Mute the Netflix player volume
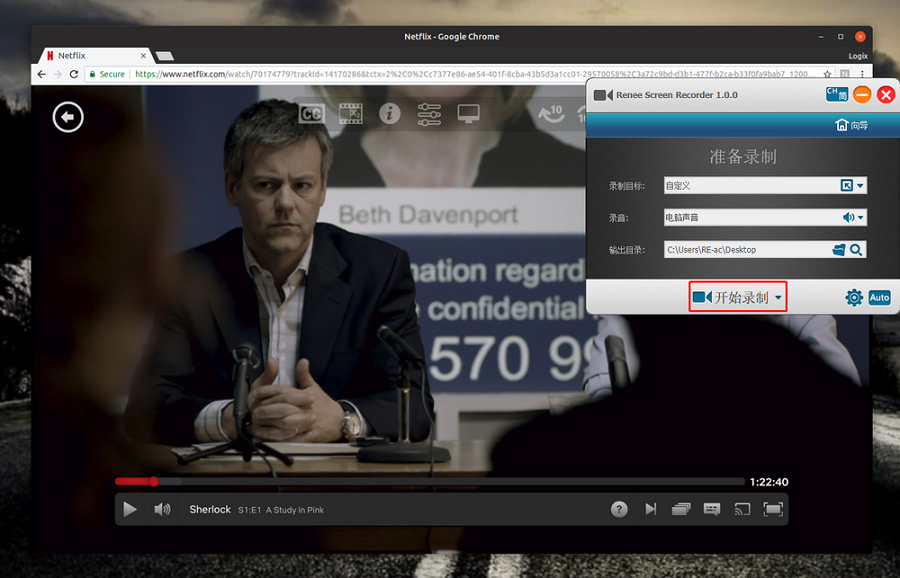Screen dimensions: 900x578 (162, 509)
